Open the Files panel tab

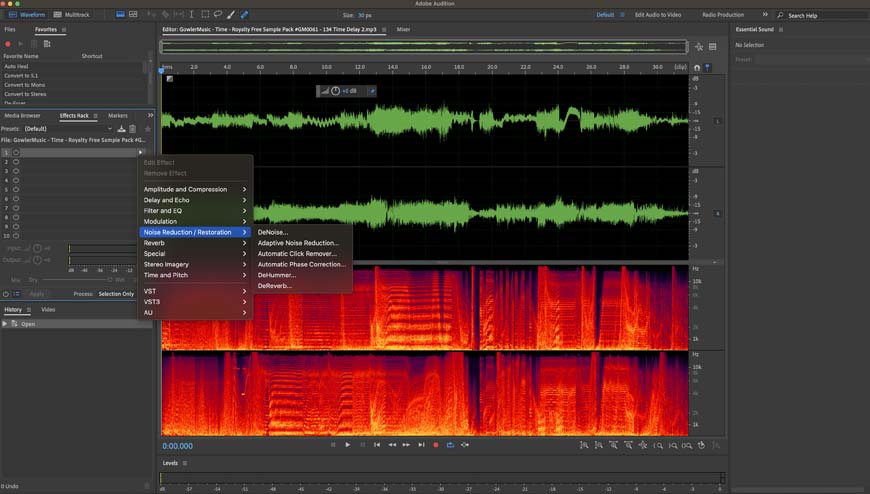coord(10,29)
